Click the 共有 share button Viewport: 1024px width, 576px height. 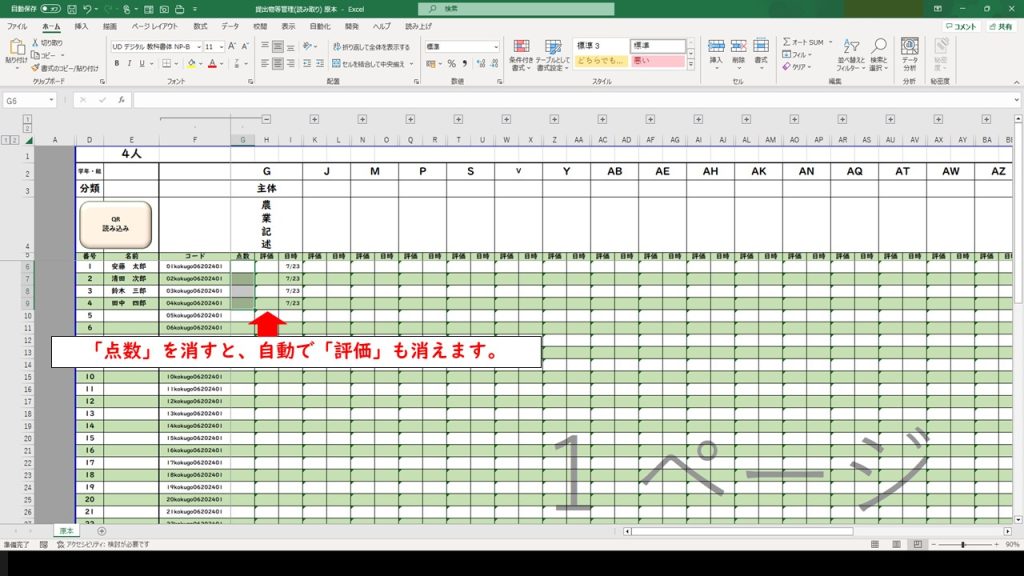[1001, 27]
